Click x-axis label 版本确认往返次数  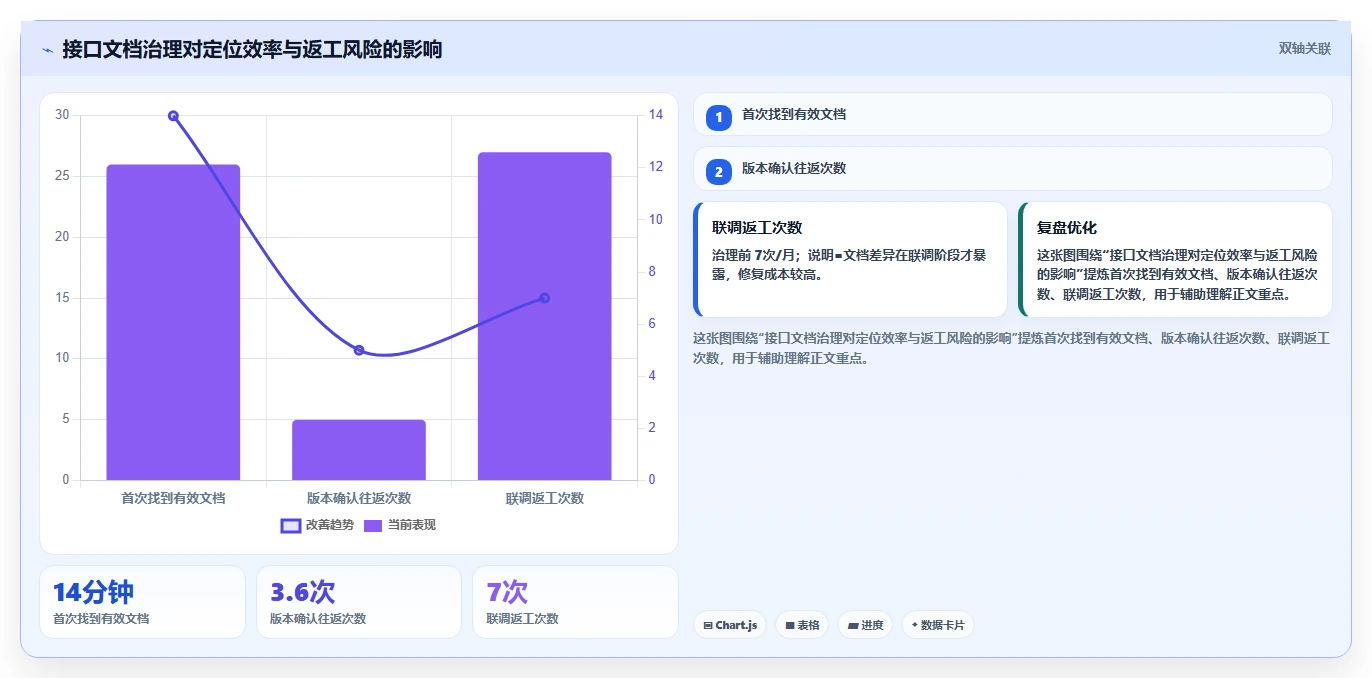point(359,497)
